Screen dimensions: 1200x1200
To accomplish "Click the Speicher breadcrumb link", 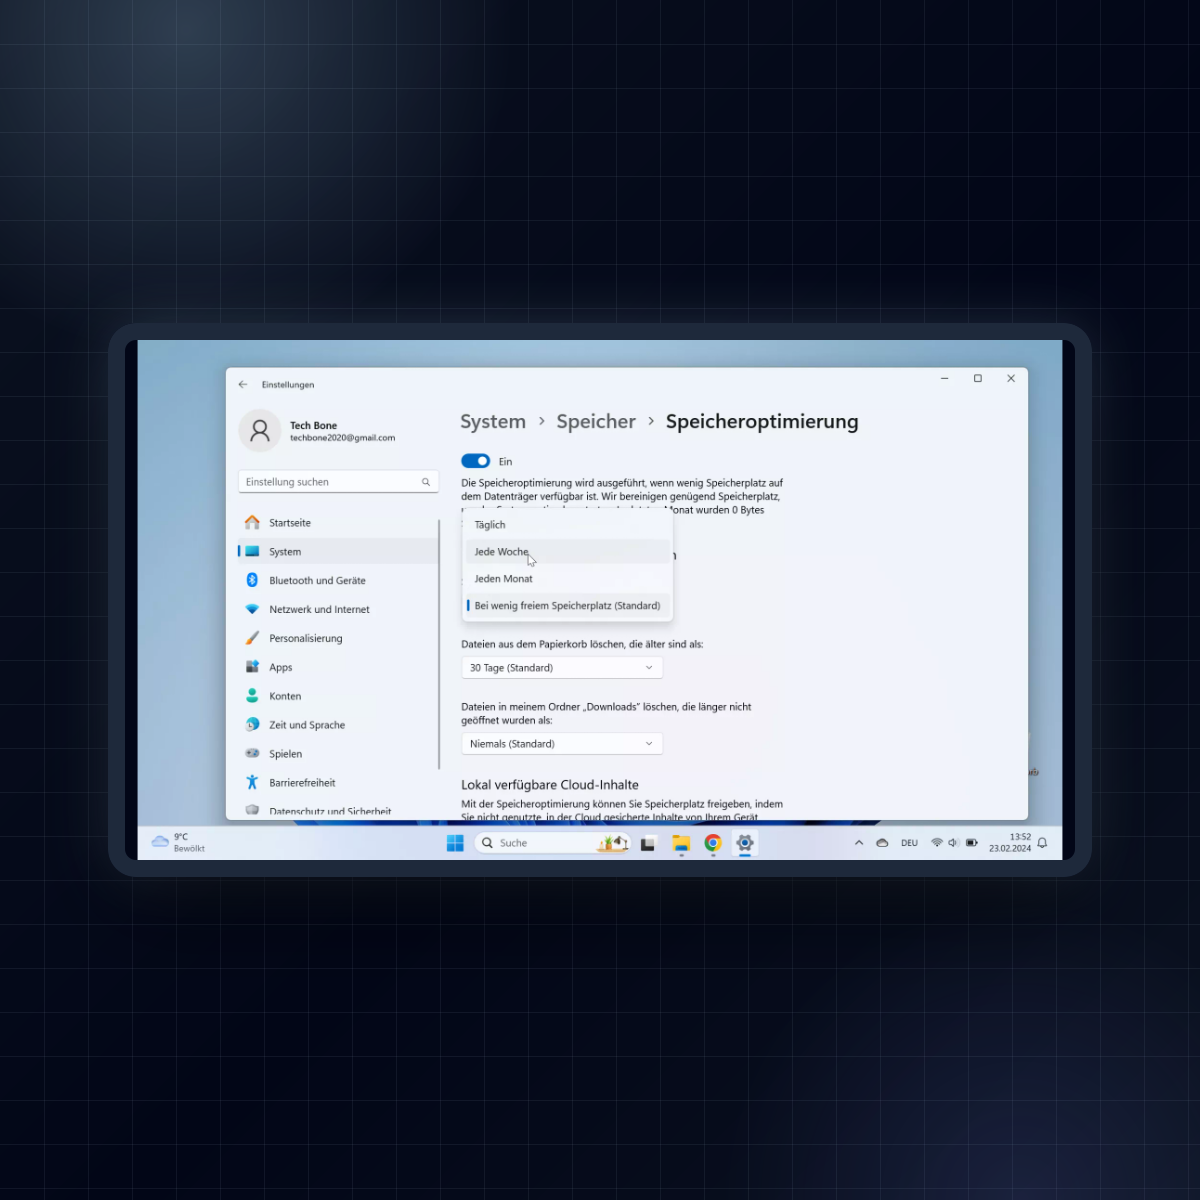I will coord(596,422).
